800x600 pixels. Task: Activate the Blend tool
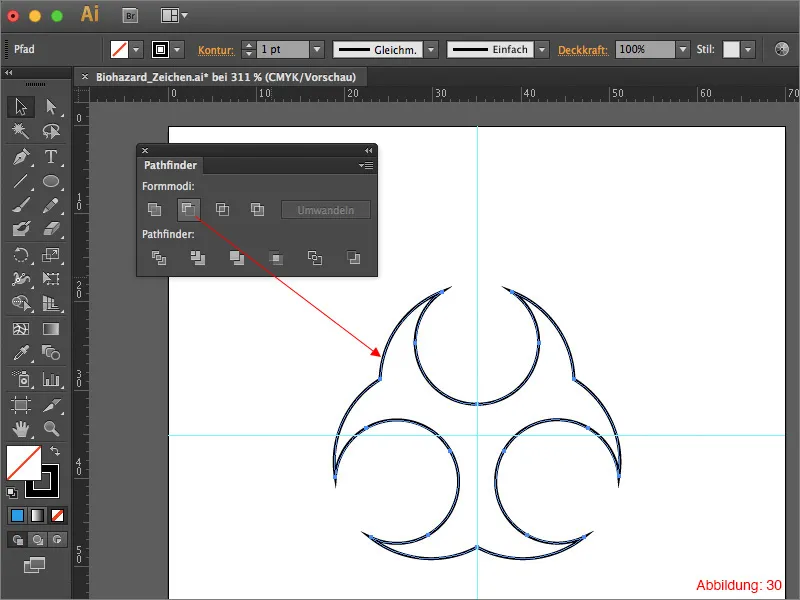click(x=51, y=353)
